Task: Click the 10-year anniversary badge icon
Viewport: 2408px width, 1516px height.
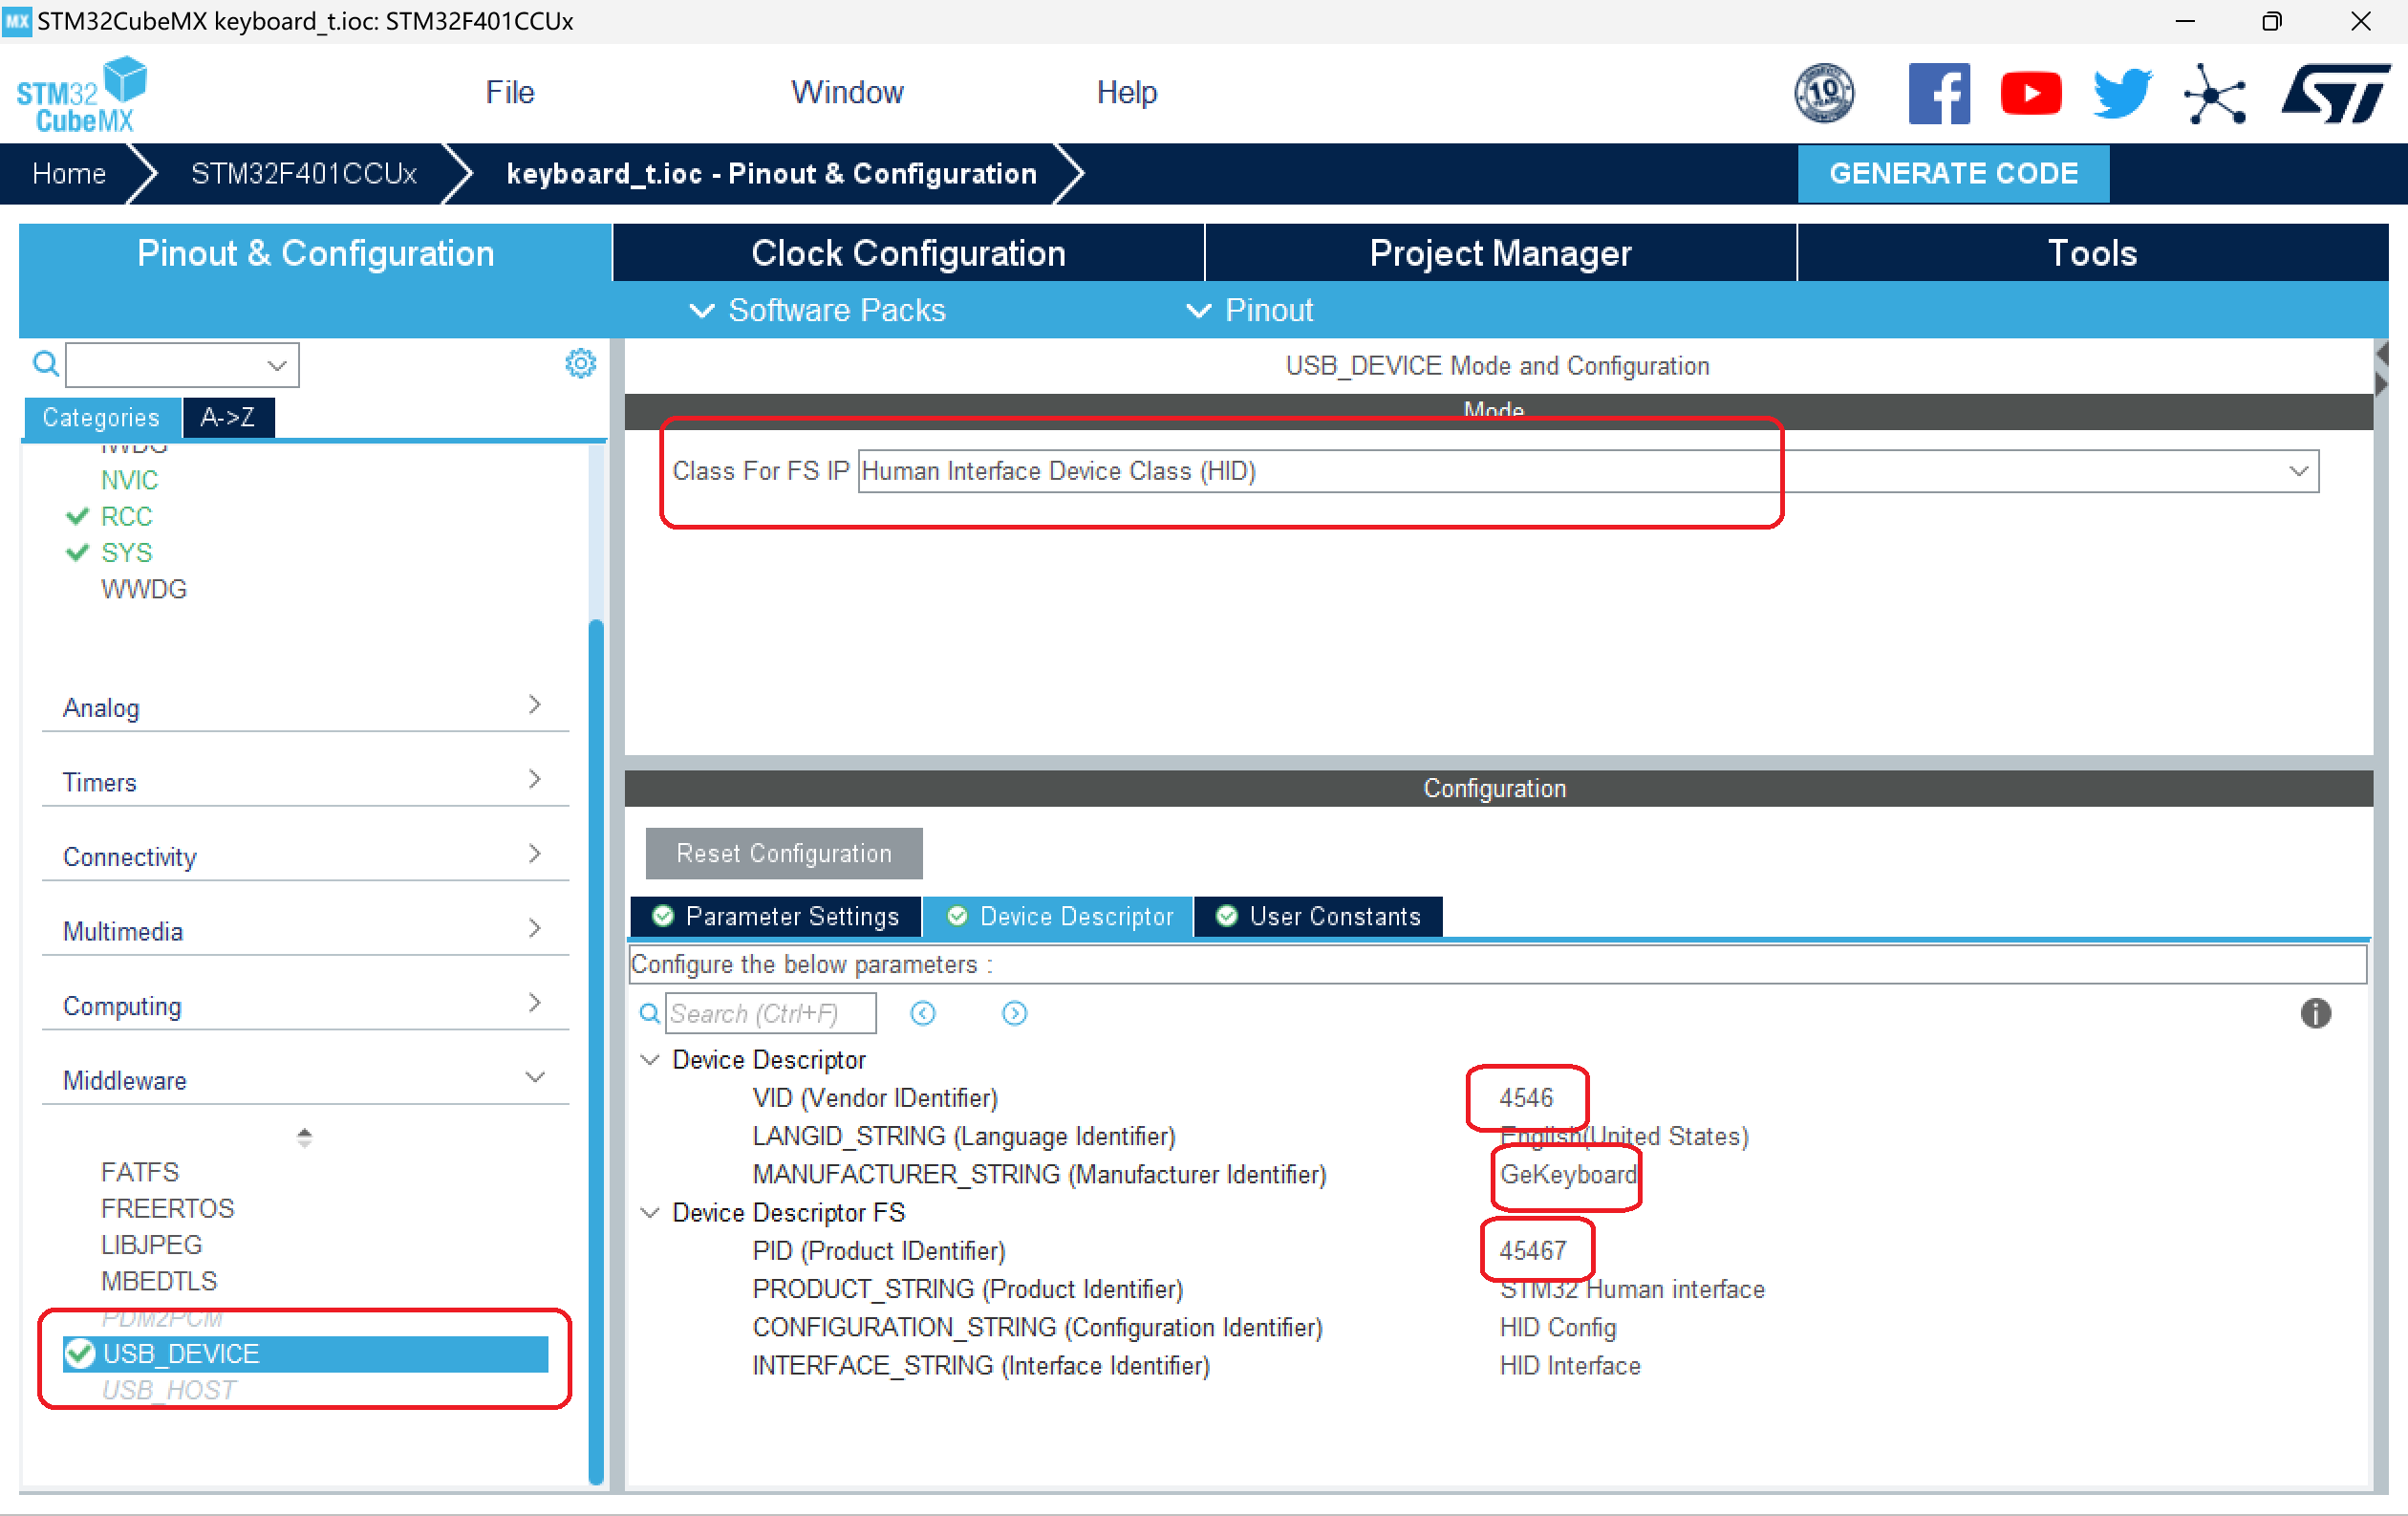Action: click(1824, 93)
